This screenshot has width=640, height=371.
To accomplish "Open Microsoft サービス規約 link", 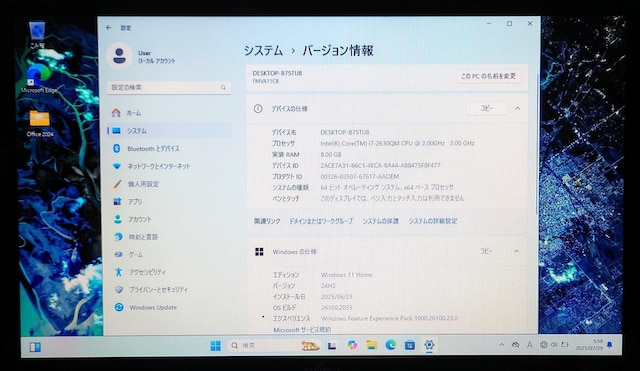I will pyautogui.click(x=302, y=330).
